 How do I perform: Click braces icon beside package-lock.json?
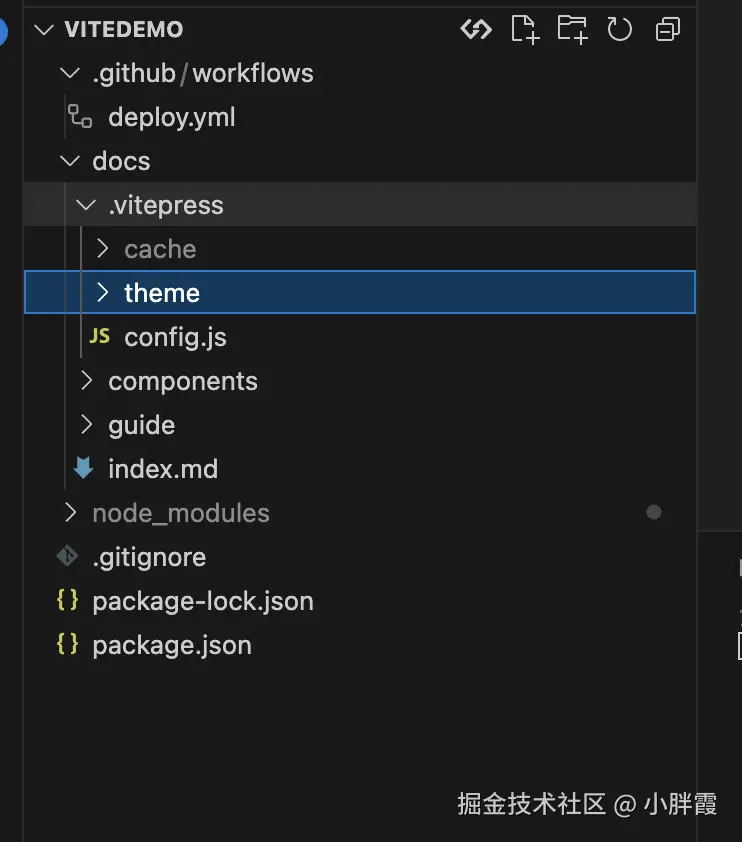(68, 601)
